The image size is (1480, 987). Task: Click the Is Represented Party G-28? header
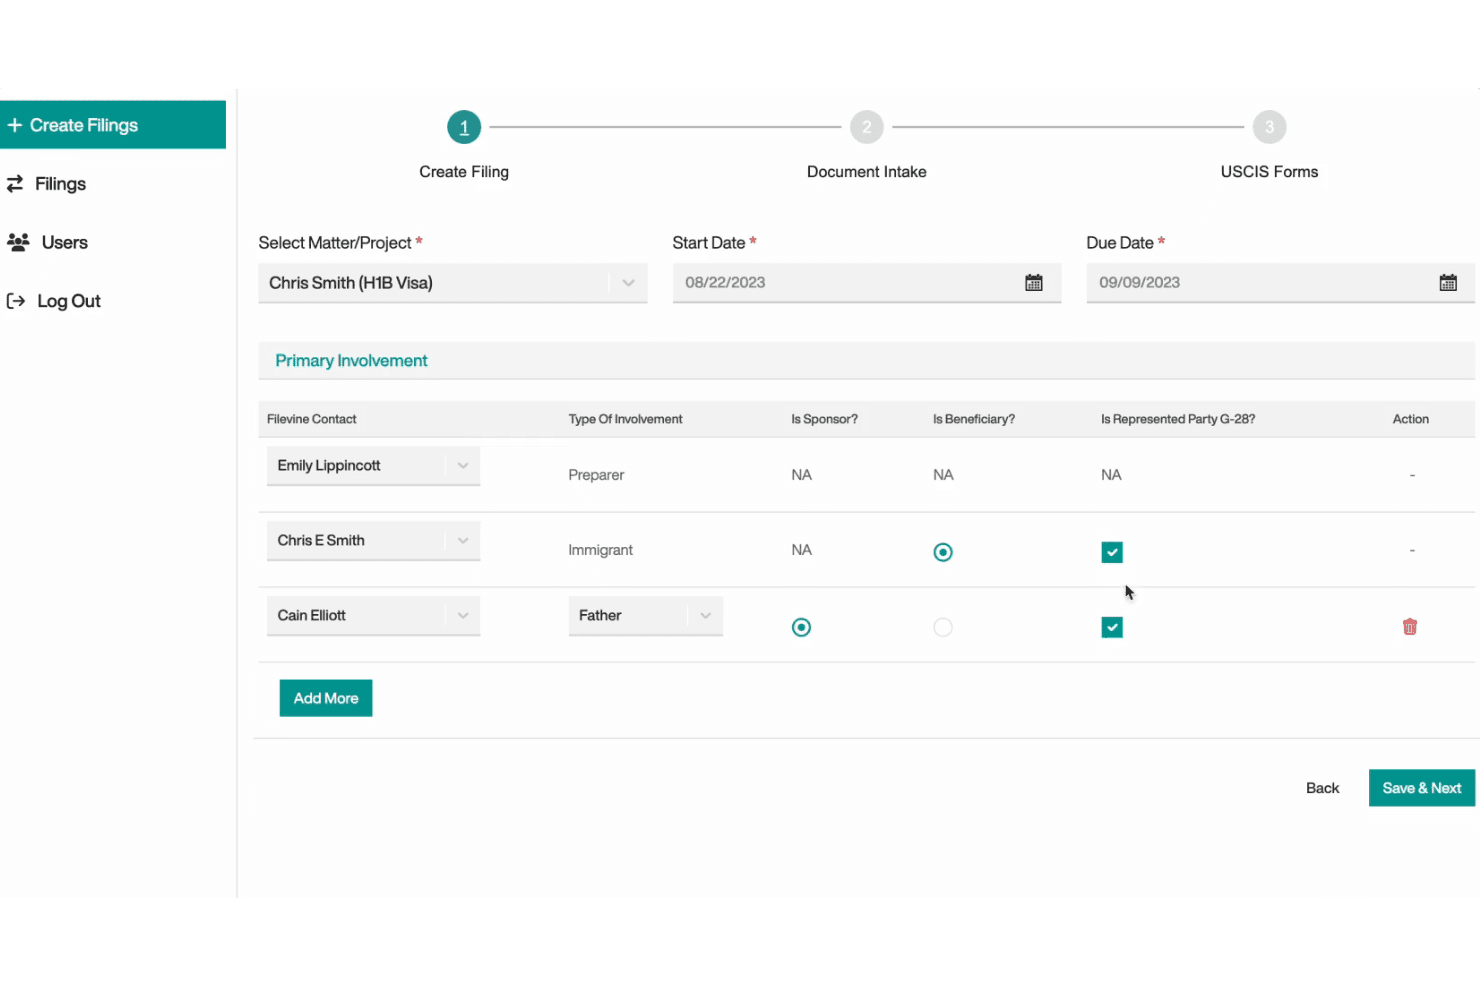tap(1178, 419)
